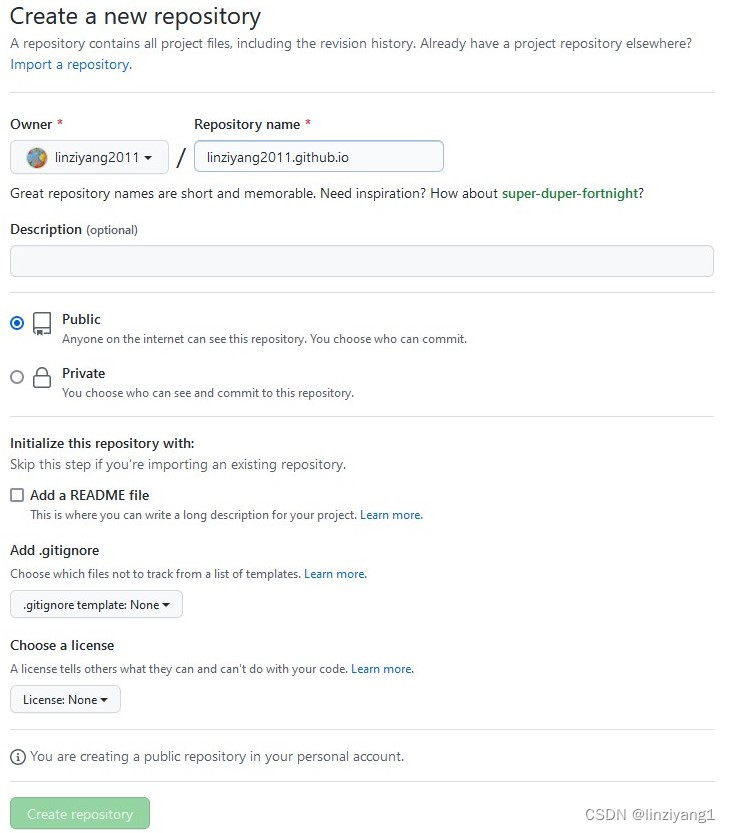Click the info icon near public repository notice

point(17,756)
